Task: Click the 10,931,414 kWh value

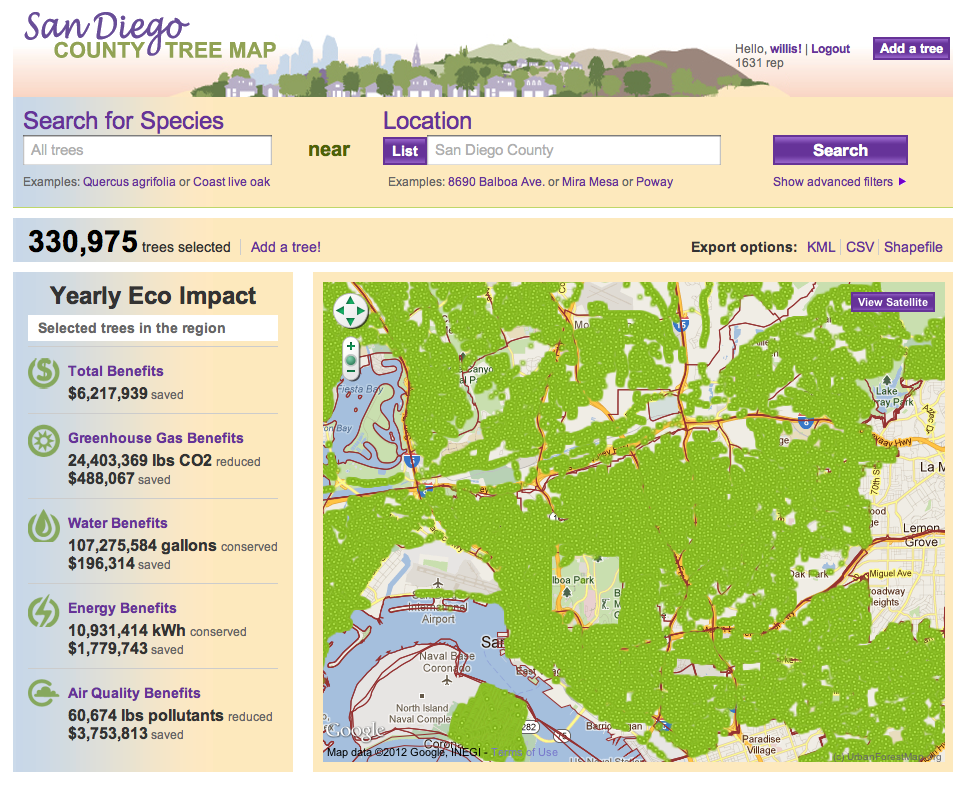Action: click(x=127, y=631)
